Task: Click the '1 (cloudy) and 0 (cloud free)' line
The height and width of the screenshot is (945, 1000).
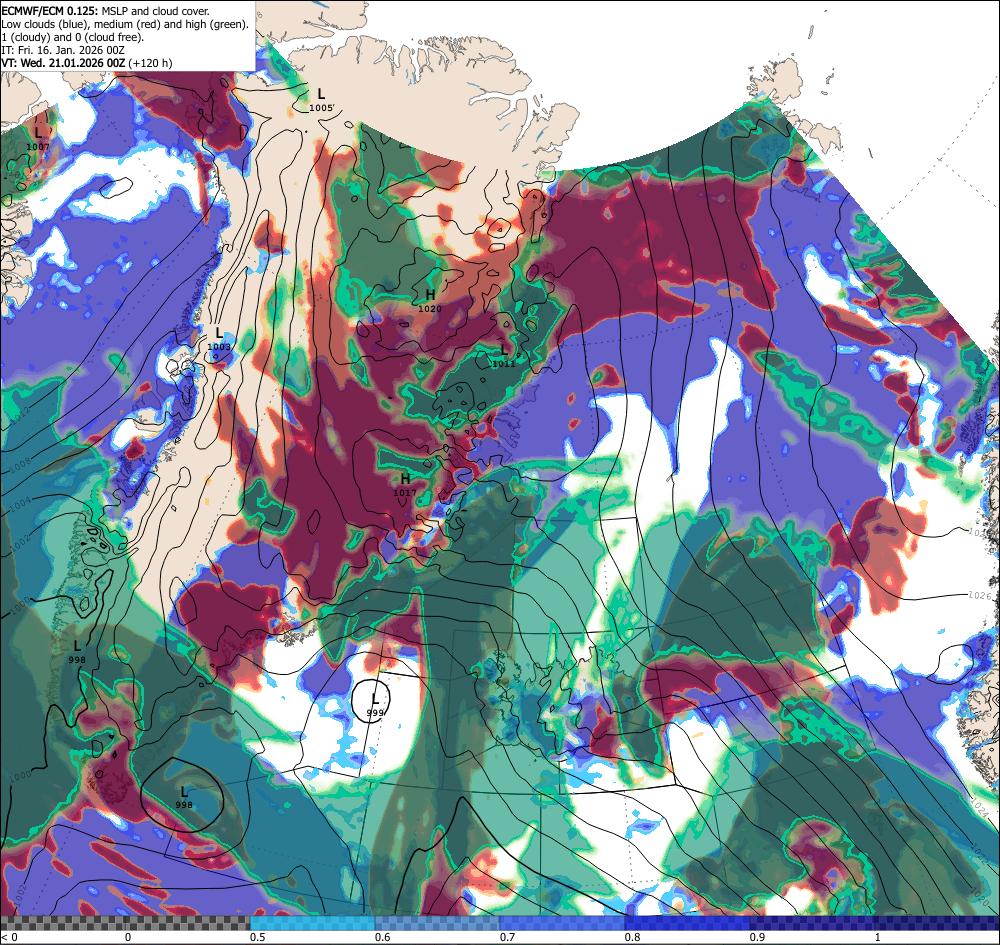Action: pos(73,37)
